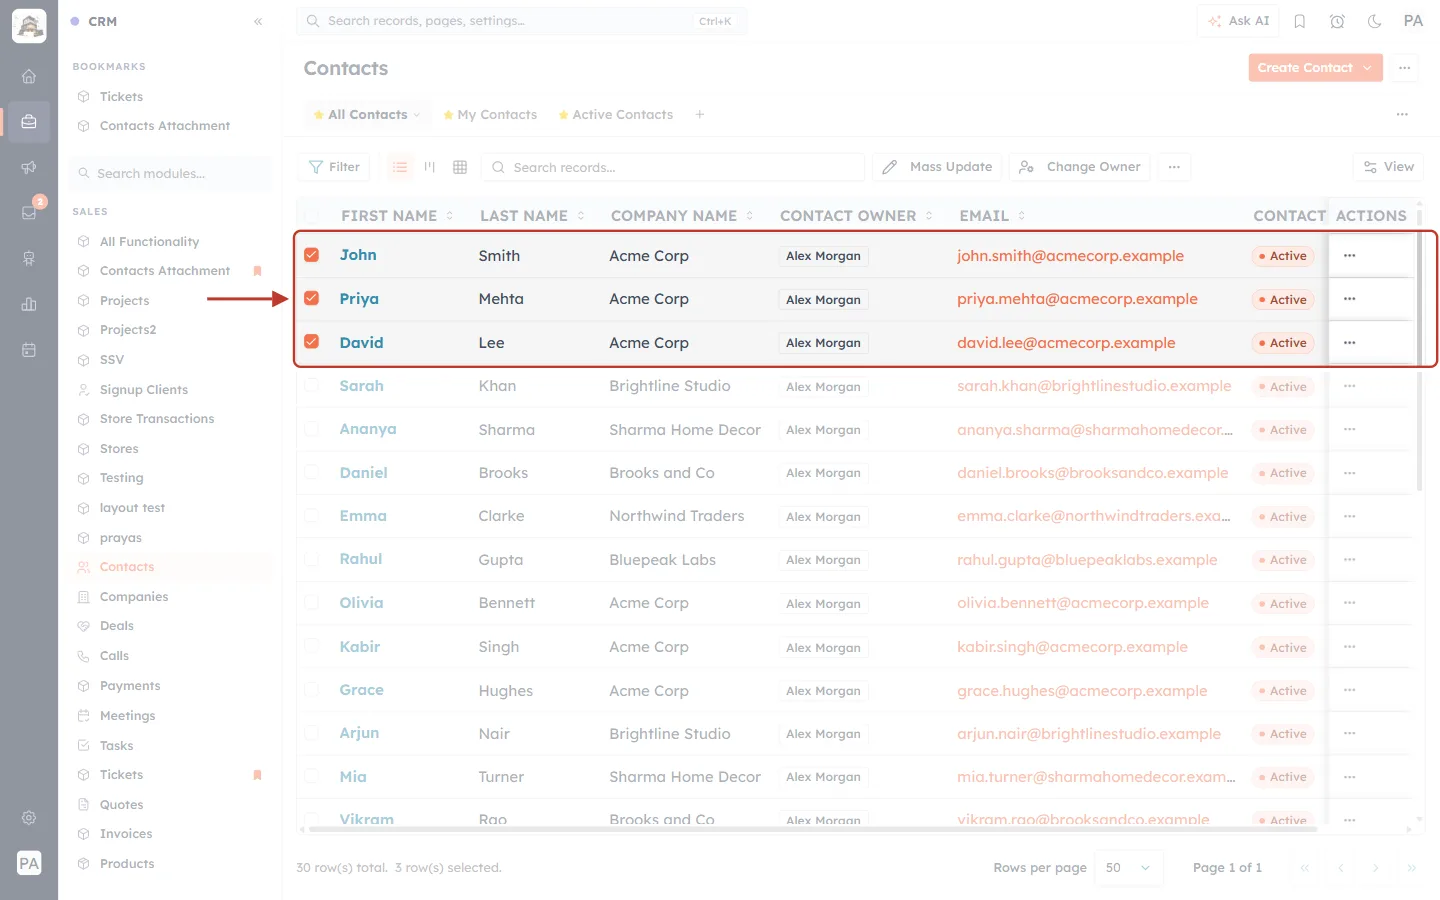Toggle the select-all header checkbox
This screenshot has width=1440, height=900.
coord(312,216)
